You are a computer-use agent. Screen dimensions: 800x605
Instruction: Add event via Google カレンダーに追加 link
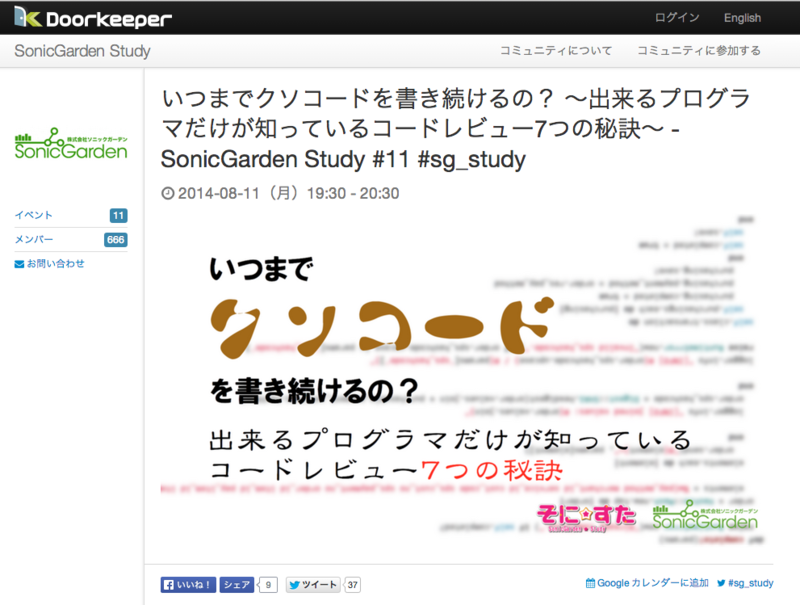[x=653, y=583]
